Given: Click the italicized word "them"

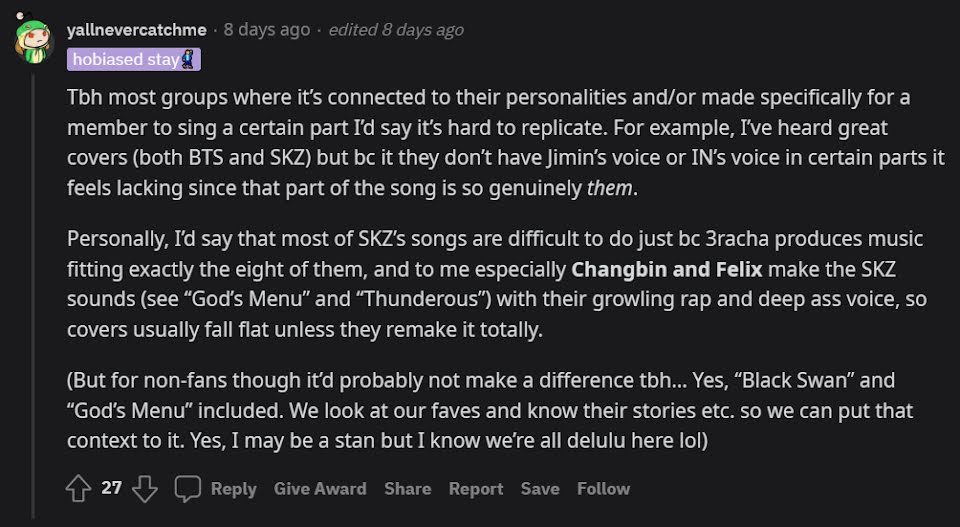Looking at the screenshot, I should [x=611, y=187].
